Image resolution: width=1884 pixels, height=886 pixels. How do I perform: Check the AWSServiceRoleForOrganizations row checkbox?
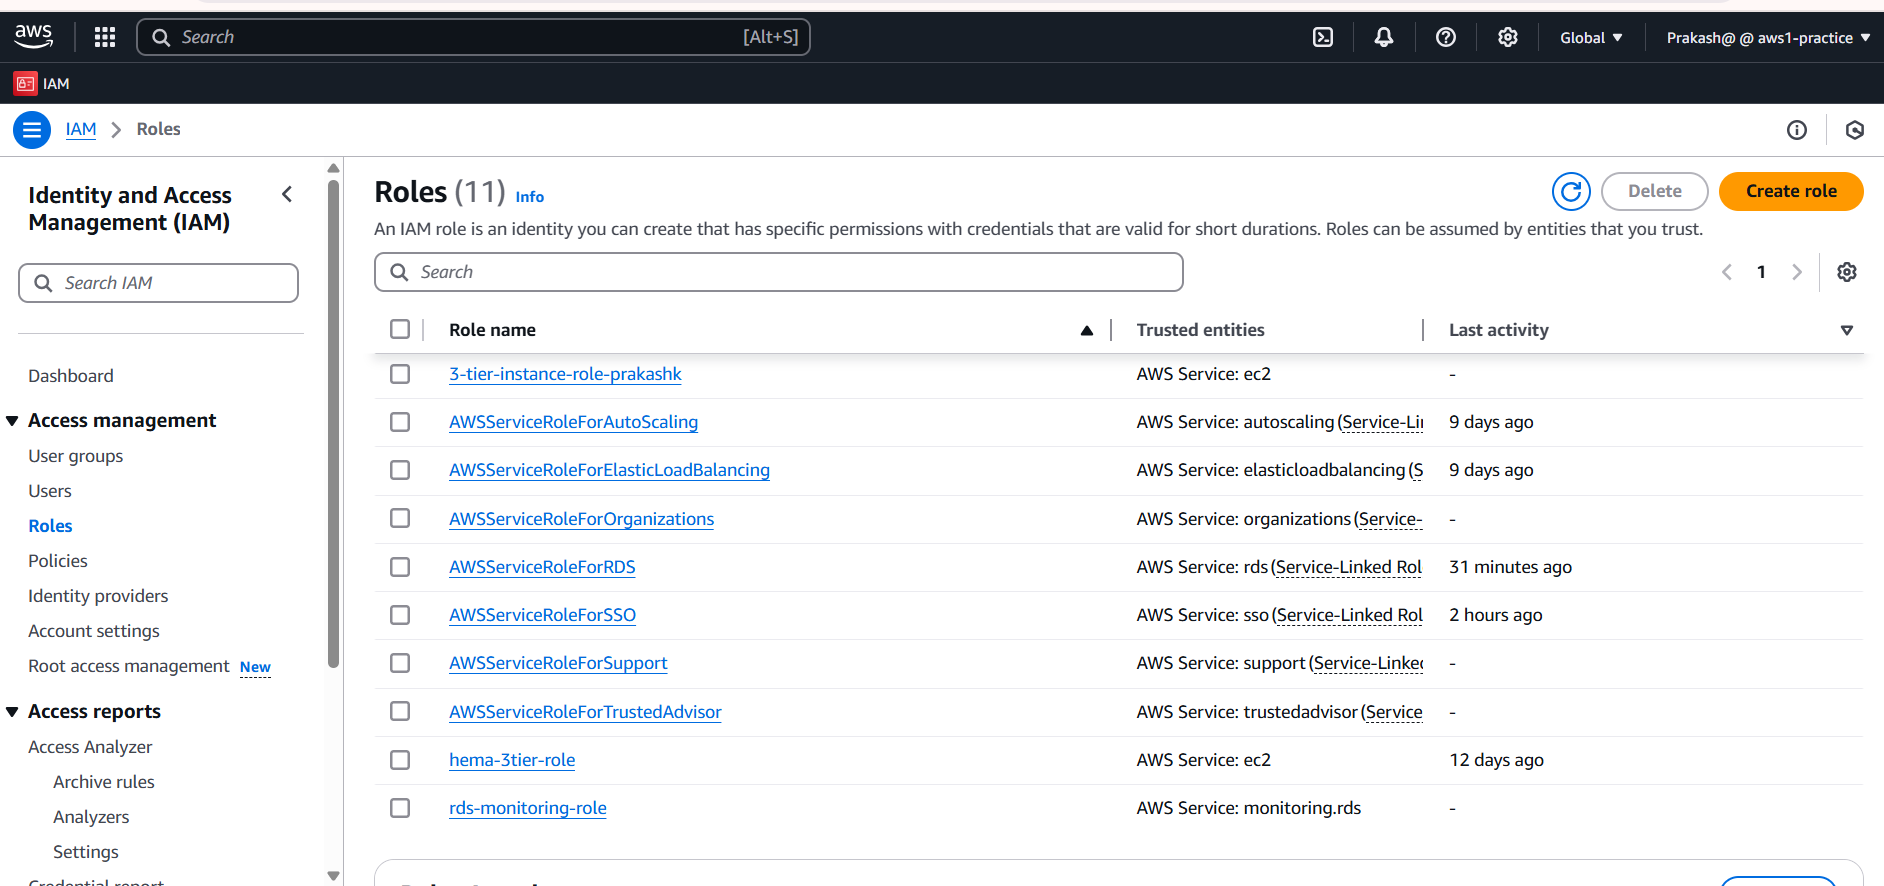click(x=400, y=518)
